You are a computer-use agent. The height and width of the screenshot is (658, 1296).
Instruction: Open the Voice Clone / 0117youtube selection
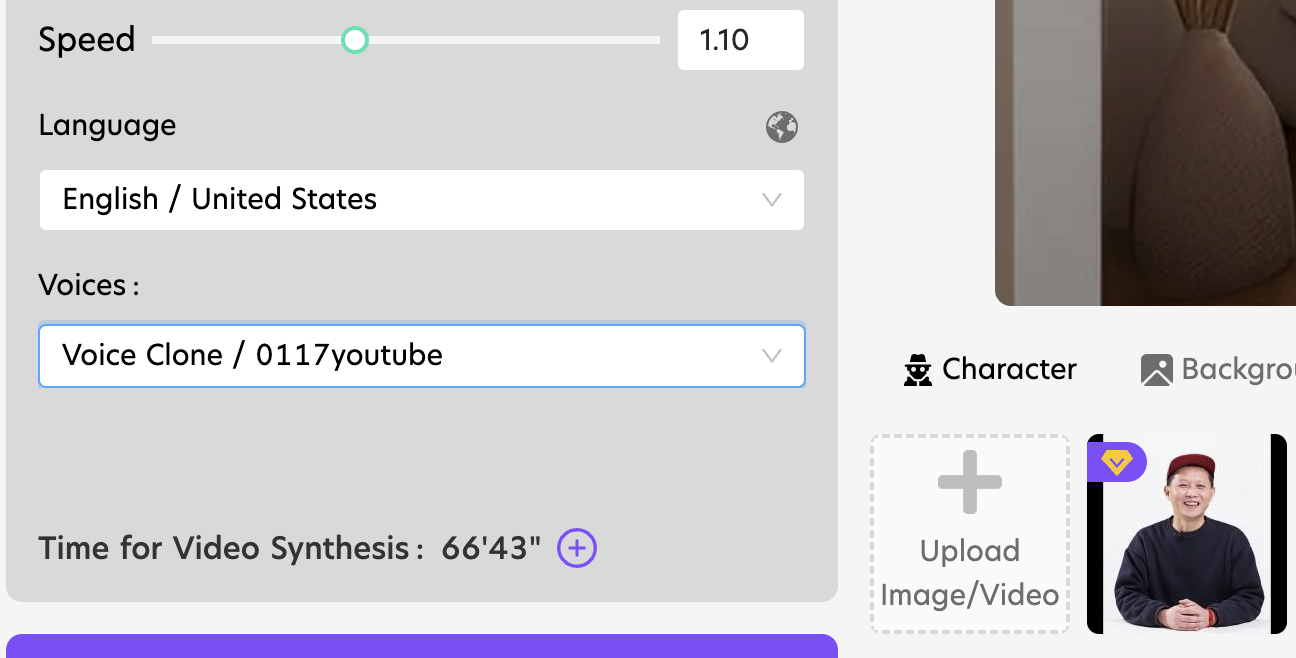click(252, 355)
